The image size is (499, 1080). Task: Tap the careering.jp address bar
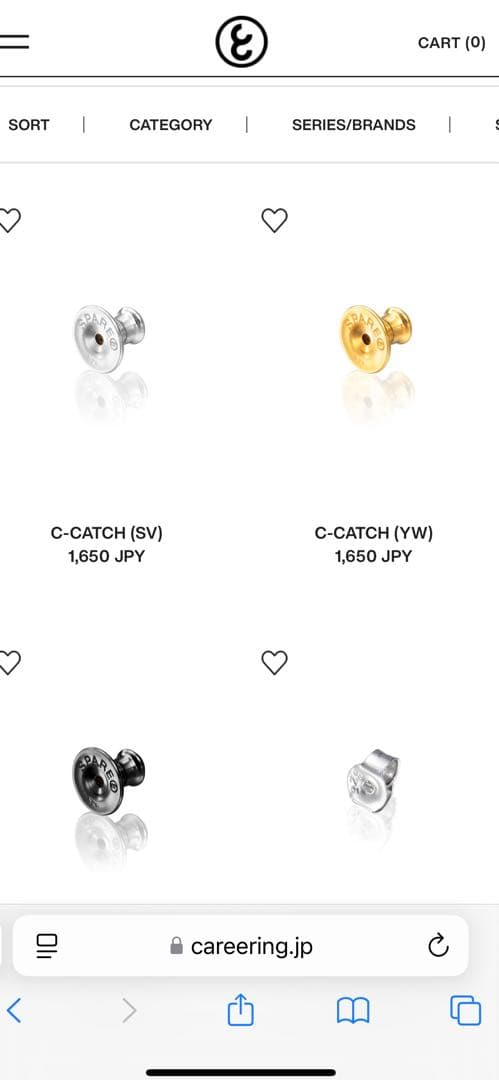click(x=241, y=946)
